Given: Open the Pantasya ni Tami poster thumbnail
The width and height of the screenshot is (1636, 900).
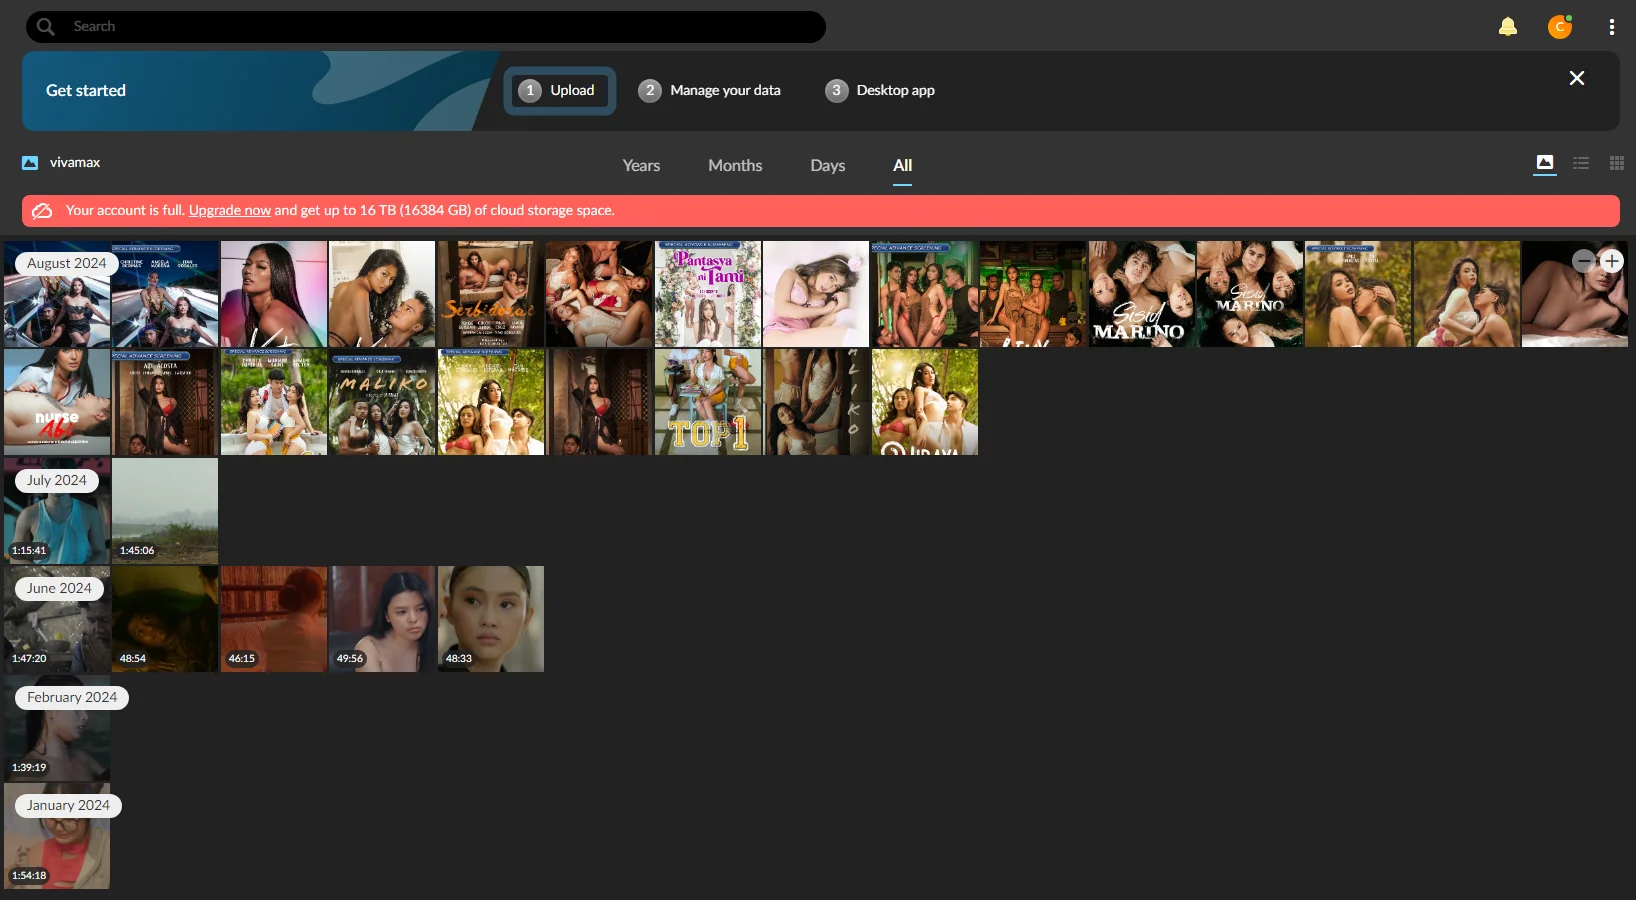Looking at the screenshot, I should coord(708,294).
